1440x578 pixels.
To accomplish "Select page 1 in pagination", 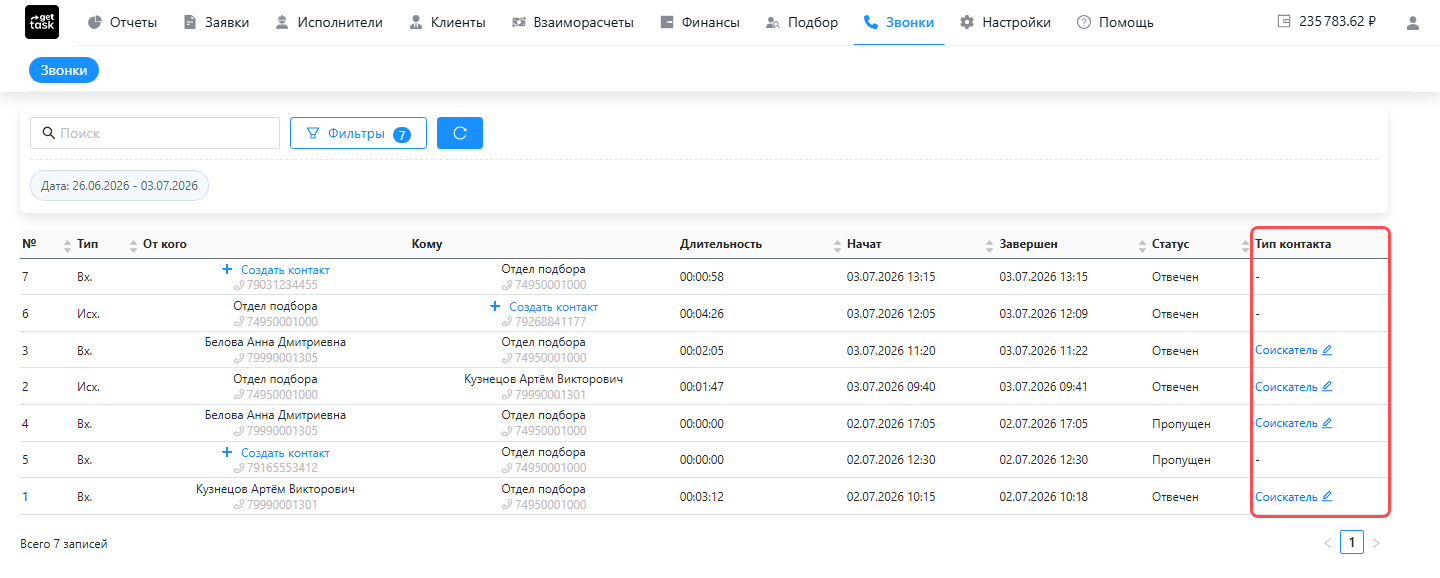I will [1352, 542].
